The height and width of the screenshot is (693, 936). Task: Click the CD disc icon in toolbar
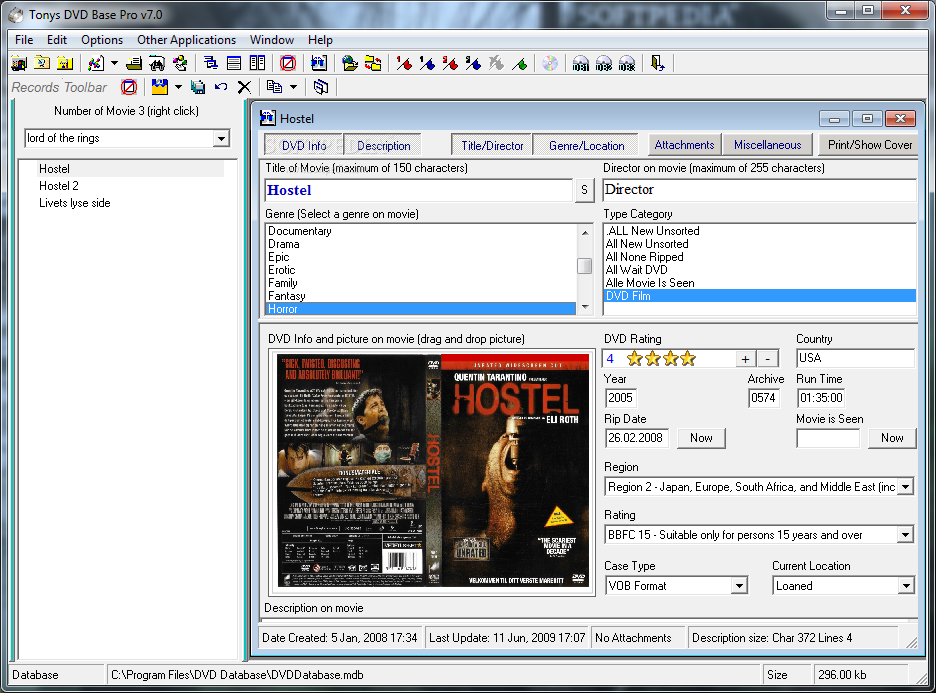pos(550,63)
